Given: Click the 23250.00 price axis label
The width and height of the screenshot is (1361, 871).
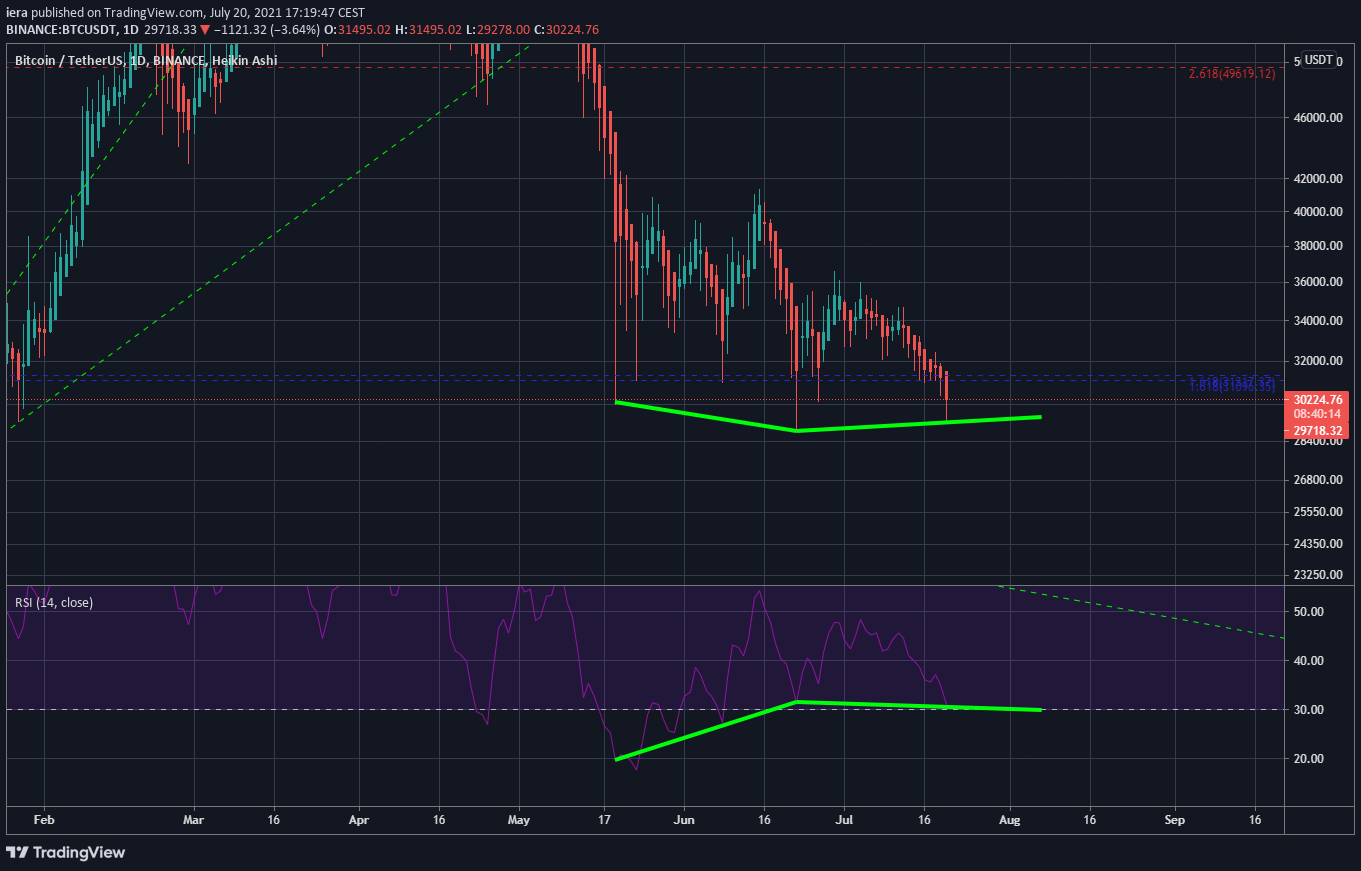Looking at the screenshot, I should coord(1316,576).
